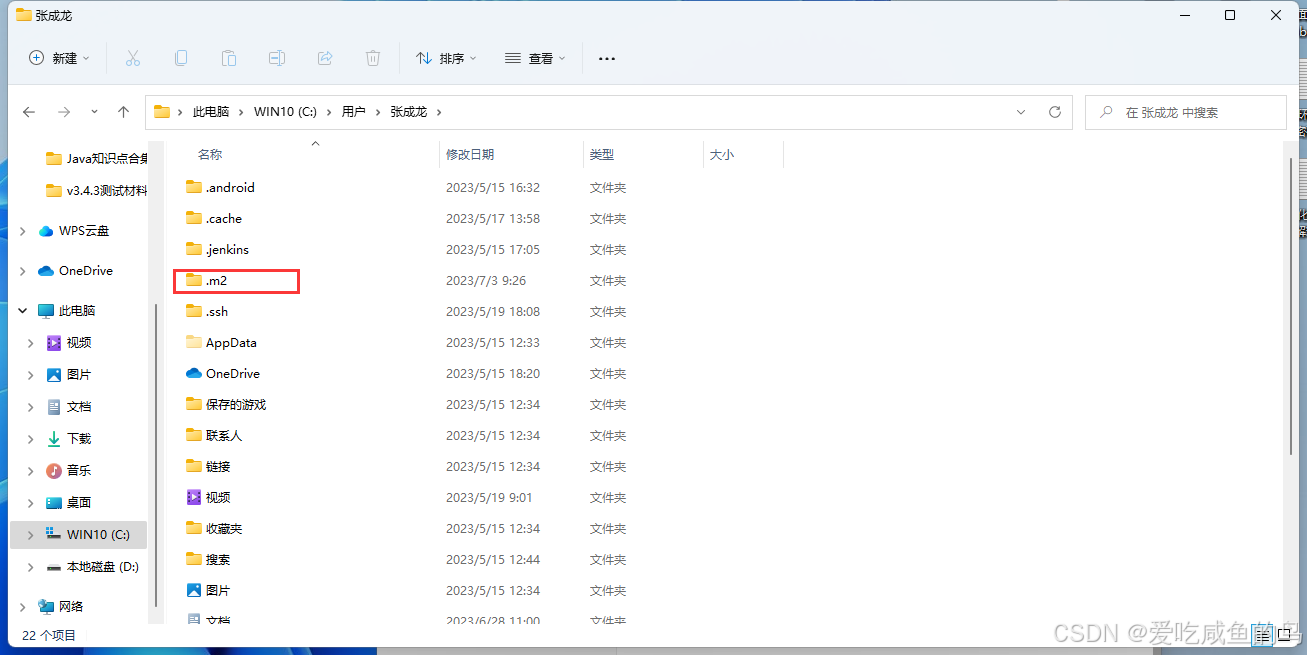Click 用户 in address breadcrumb
This screenshot has width=1307, height=655.
pyautogui.click(x=354, y=112)
